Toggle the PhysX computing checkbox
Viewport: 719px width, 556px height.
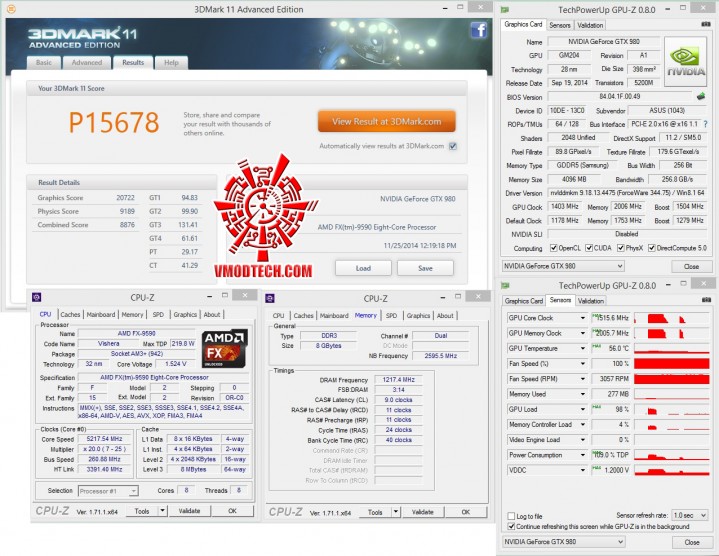[x=620, y=248]
